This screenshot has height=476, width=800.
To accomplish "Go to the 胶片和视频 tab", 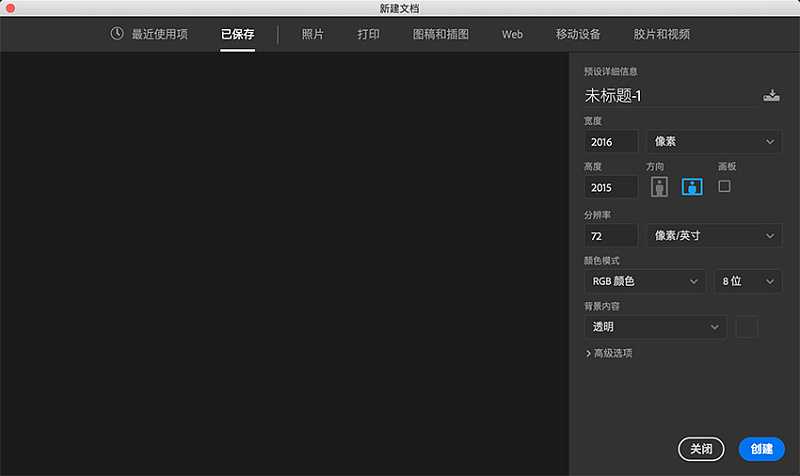I will [661, 34].
